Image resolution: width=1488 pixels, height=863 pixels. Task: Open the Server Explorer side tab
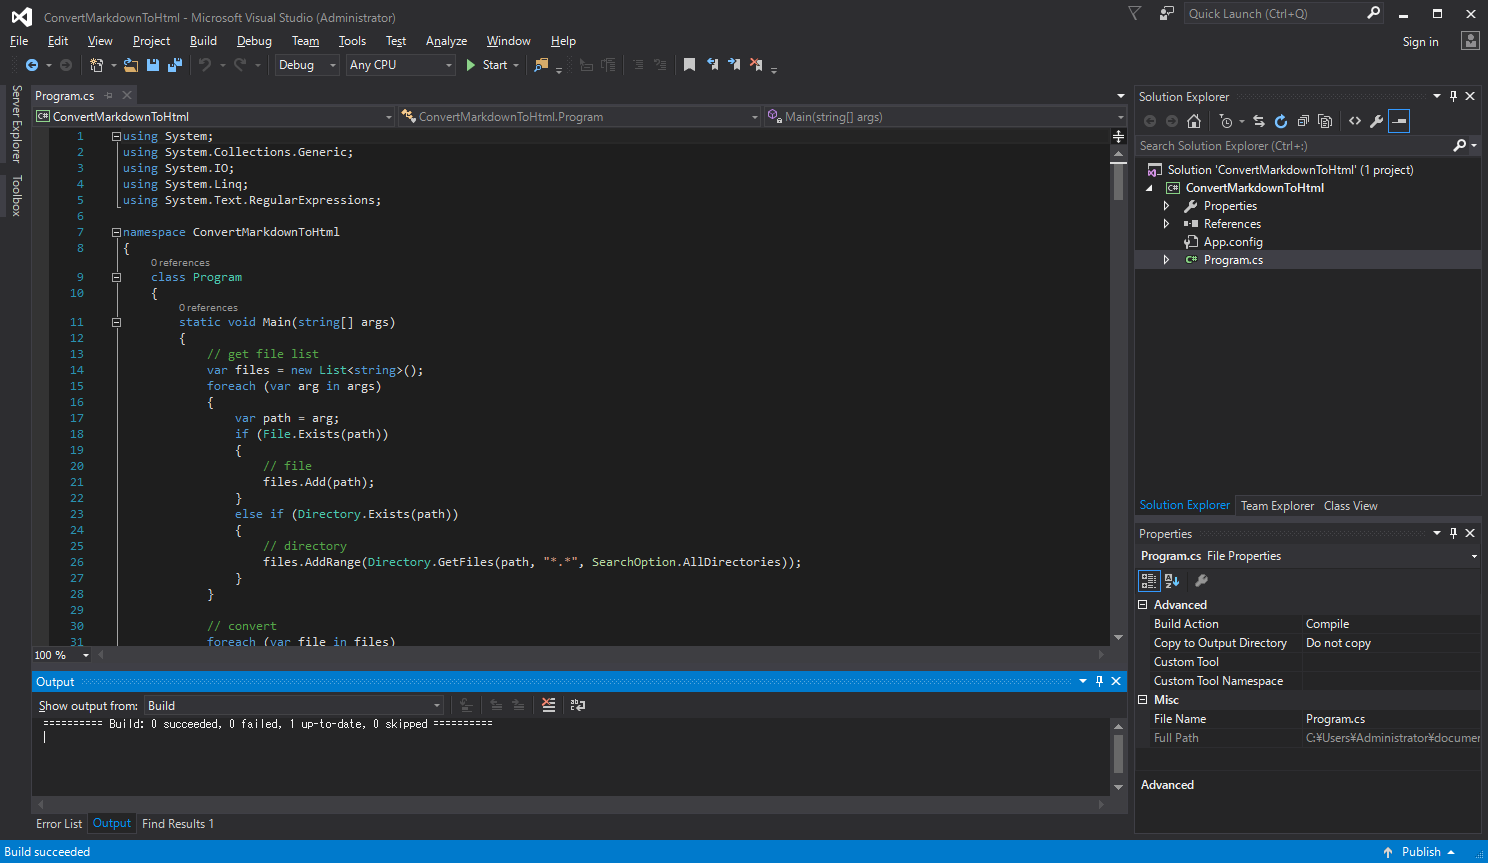click(16, 124)
